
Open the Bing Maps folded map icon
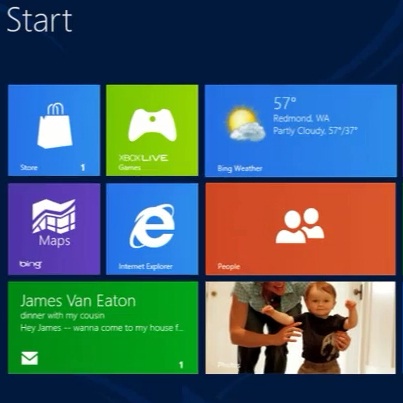click(x=54, y=216)
